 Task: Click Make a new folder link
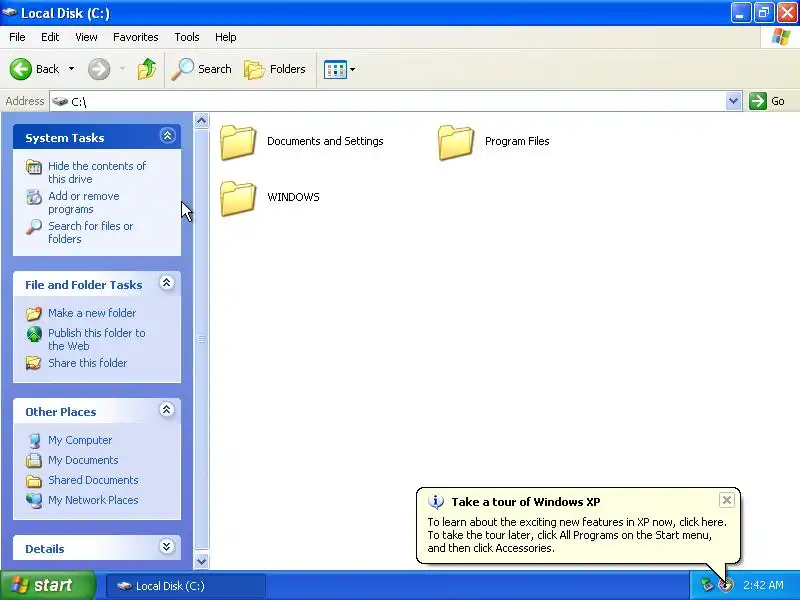point(92,313)
